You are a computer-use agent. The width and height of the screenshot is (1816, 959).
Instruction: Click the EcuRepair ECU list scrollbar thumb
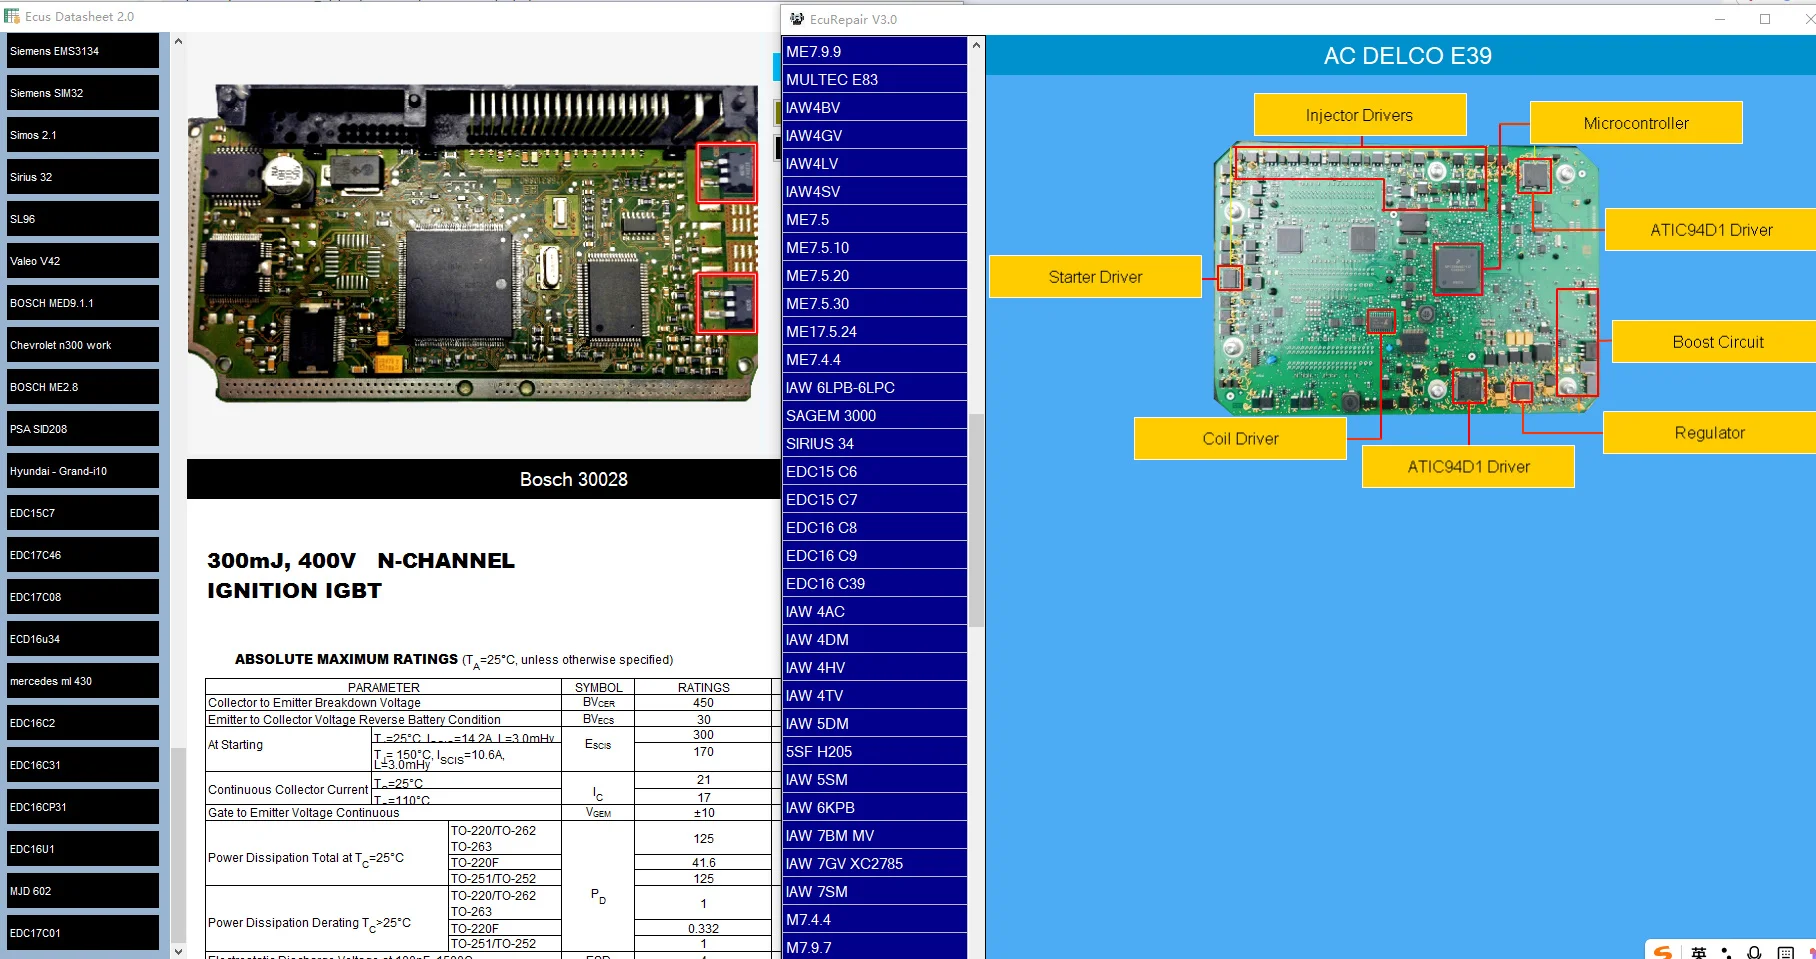click(976, 520)
